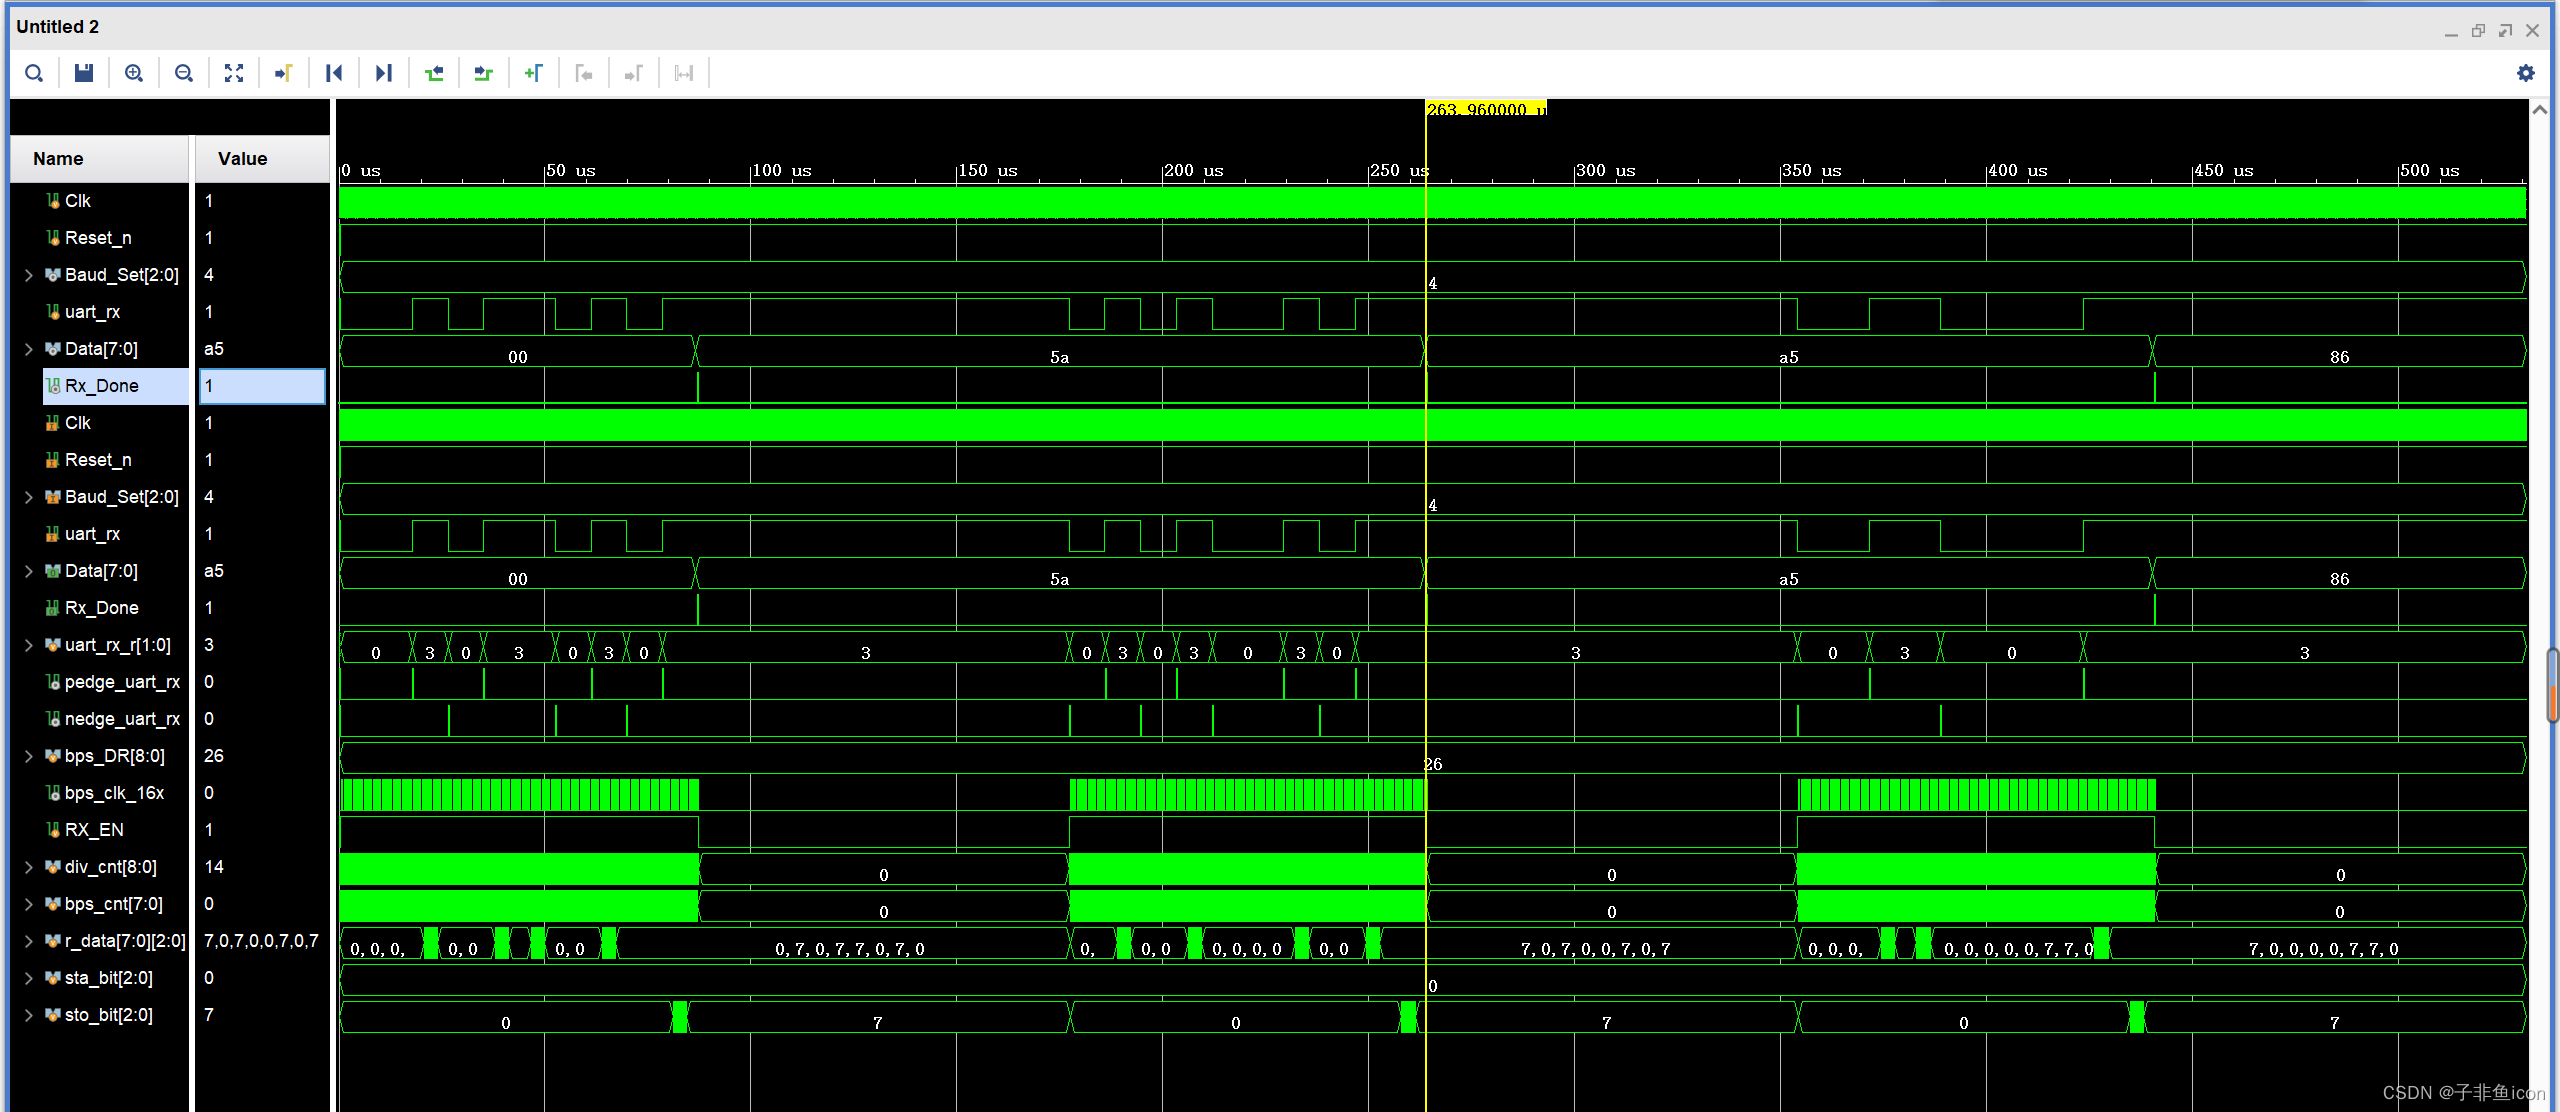This screenshot has width=2560, height=1112.
Task: Zoom in on the waveform
Action: coord(134,73)
